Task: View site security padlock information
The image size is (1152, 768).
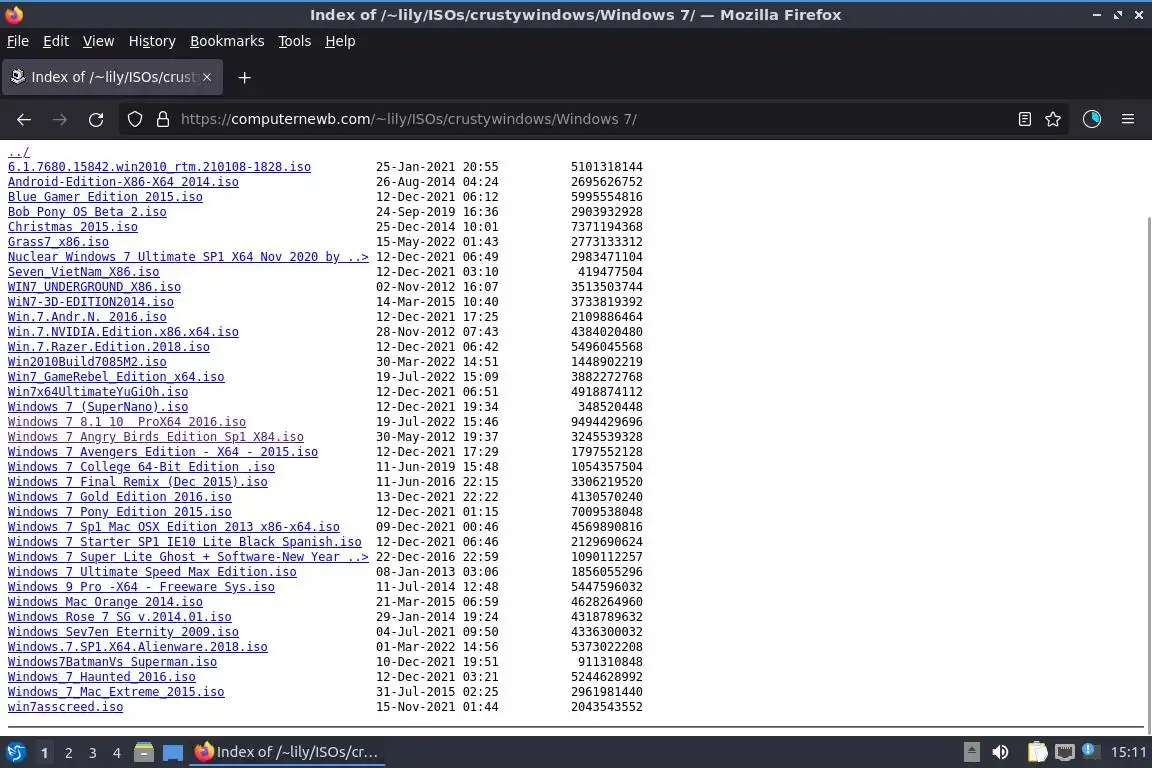Action: 163,119
